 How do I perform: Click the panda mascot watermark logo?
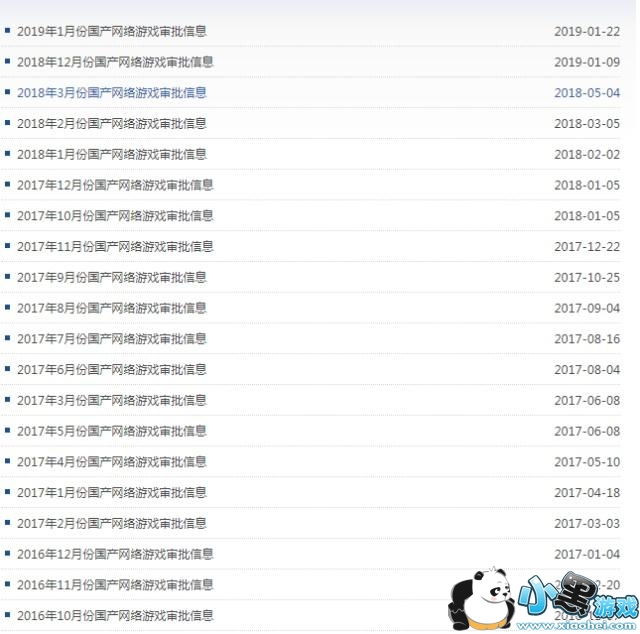(480, 598)
